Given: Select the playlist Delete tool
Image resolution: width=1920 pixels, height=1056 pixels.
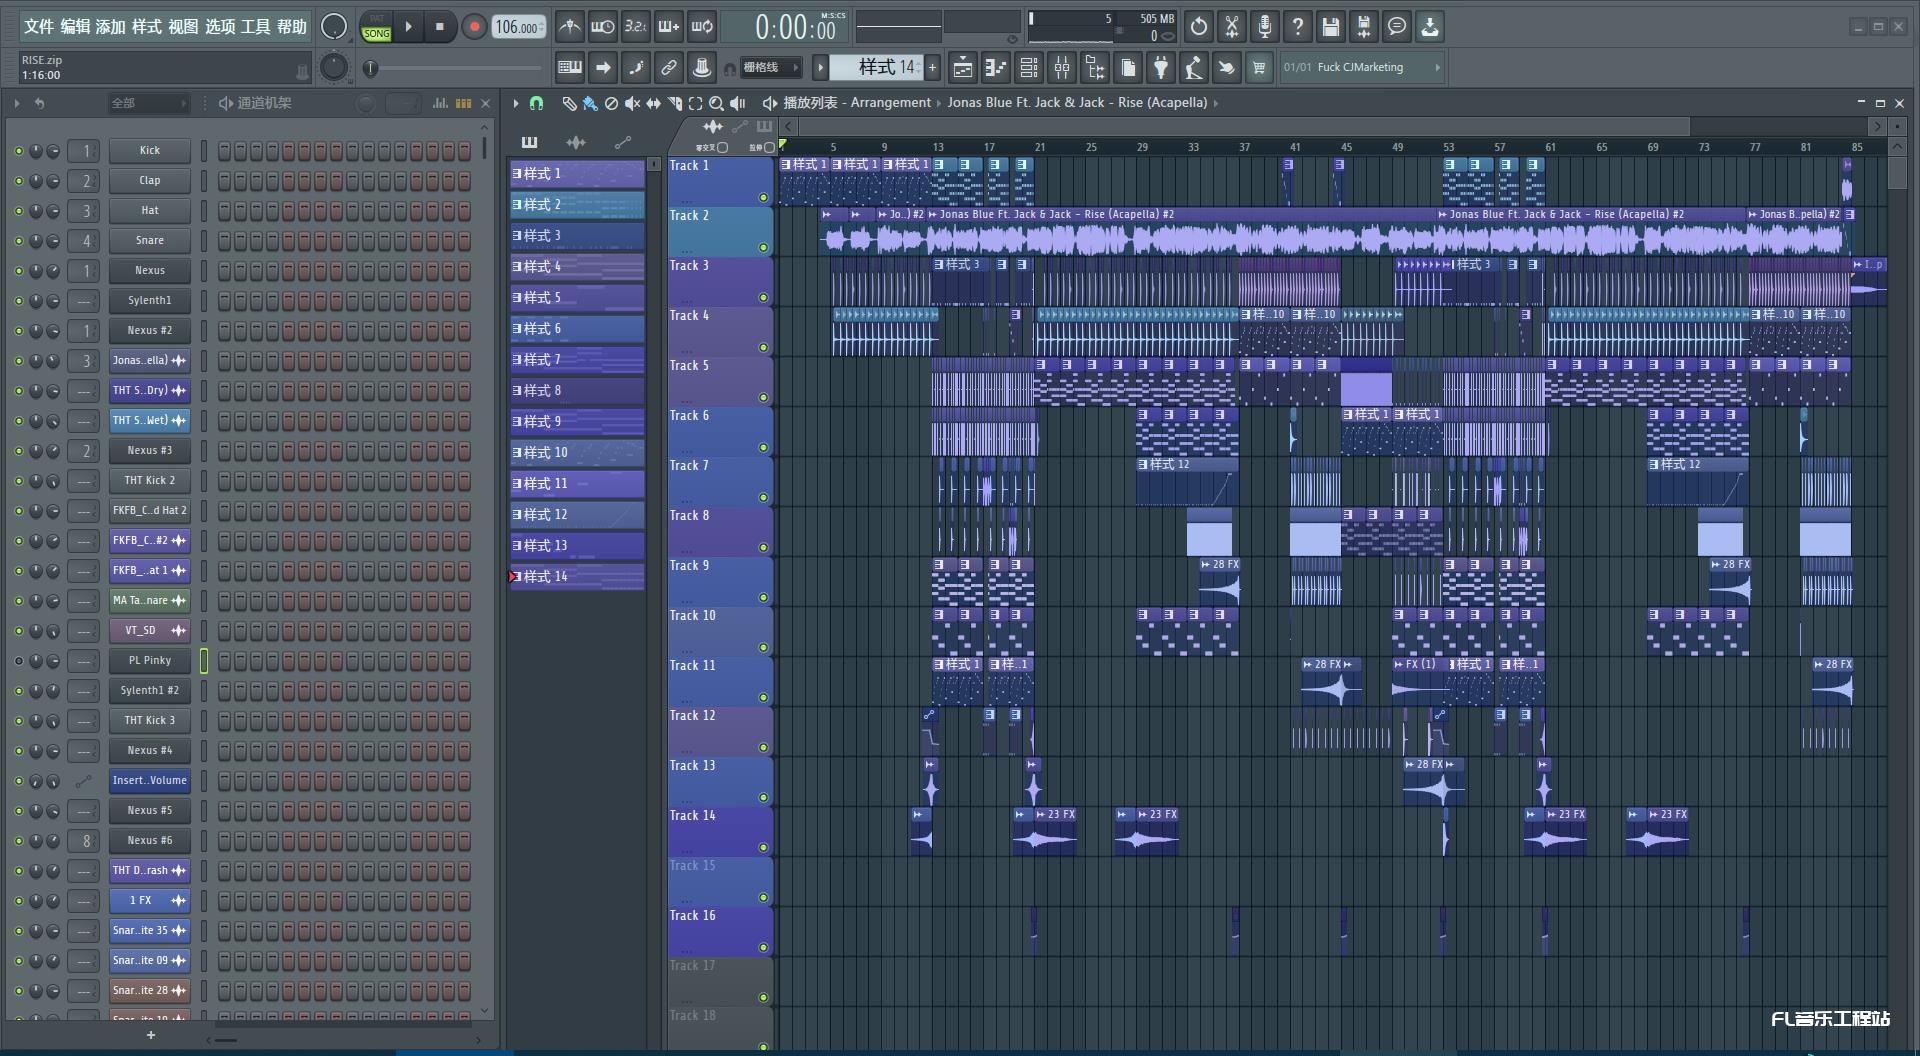Looking at the screenshot, I should click(611, 103).
